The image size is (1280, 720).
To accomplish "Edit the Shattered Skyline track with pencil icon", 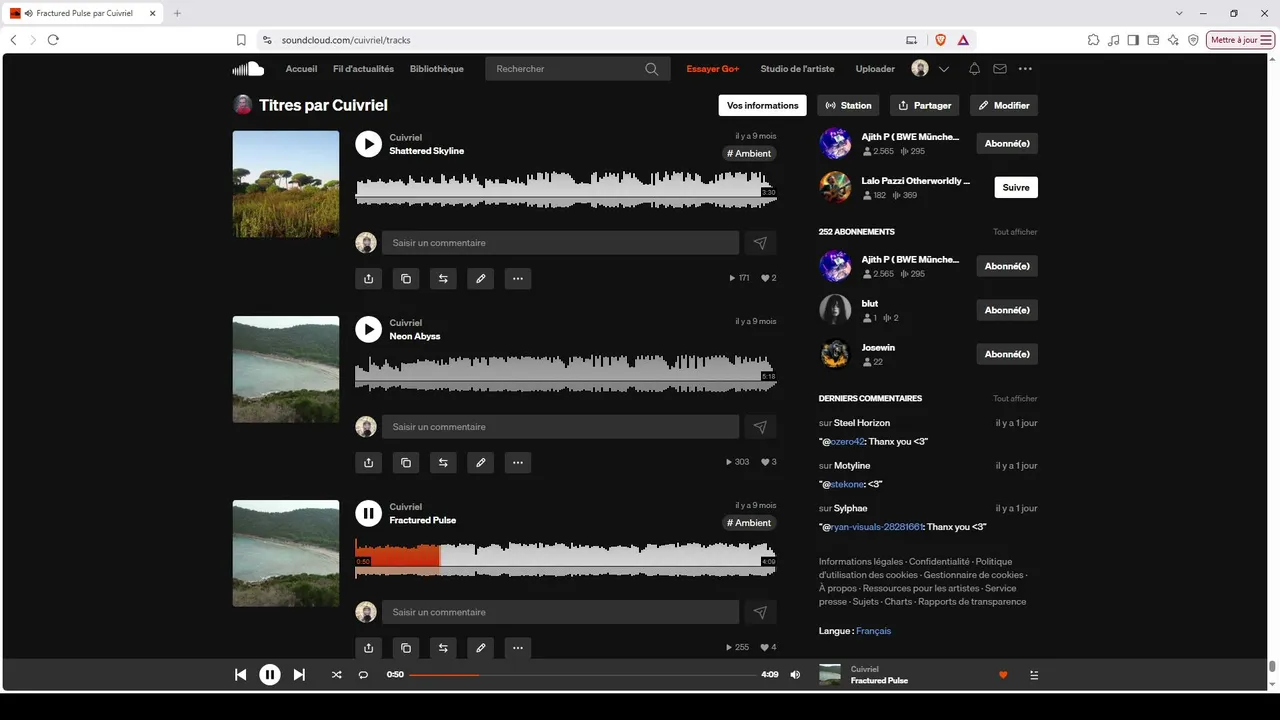I will [480, 278].
